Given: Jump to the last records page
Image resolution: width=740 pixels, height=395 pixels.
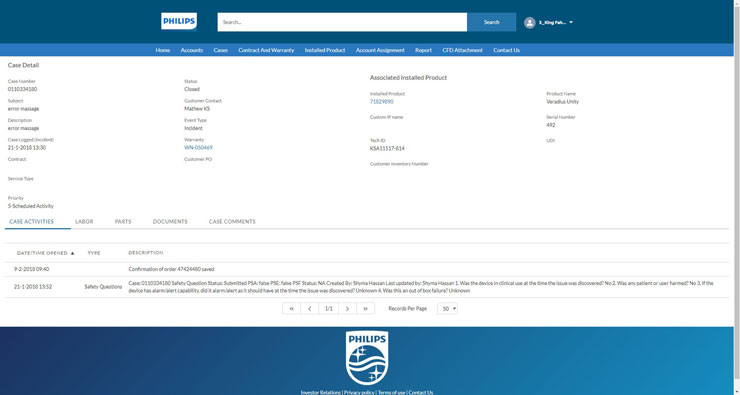Looking at the screenshot, I should [x=365, y=309].
